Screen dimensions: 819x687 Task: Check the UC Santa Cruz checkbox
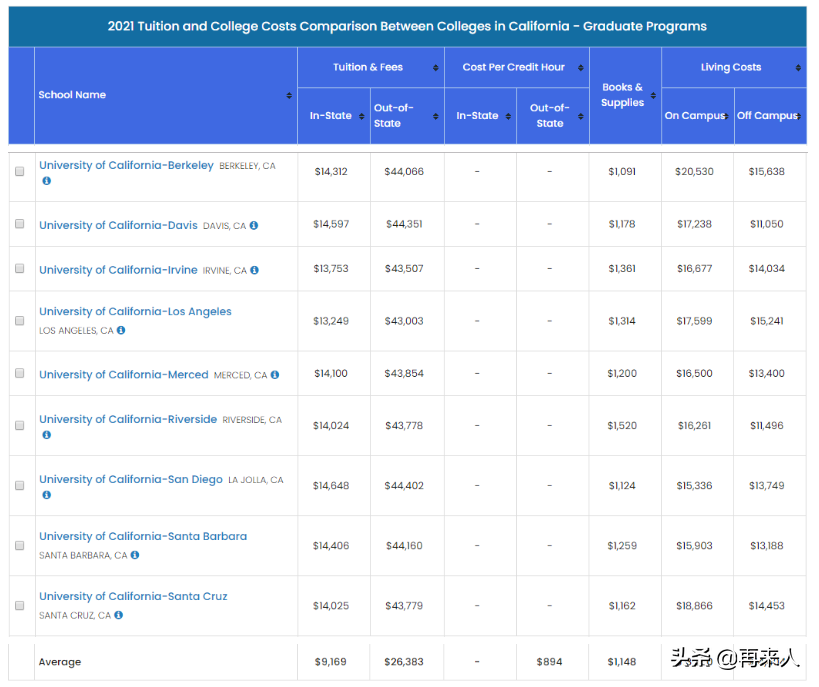[20, 605]
